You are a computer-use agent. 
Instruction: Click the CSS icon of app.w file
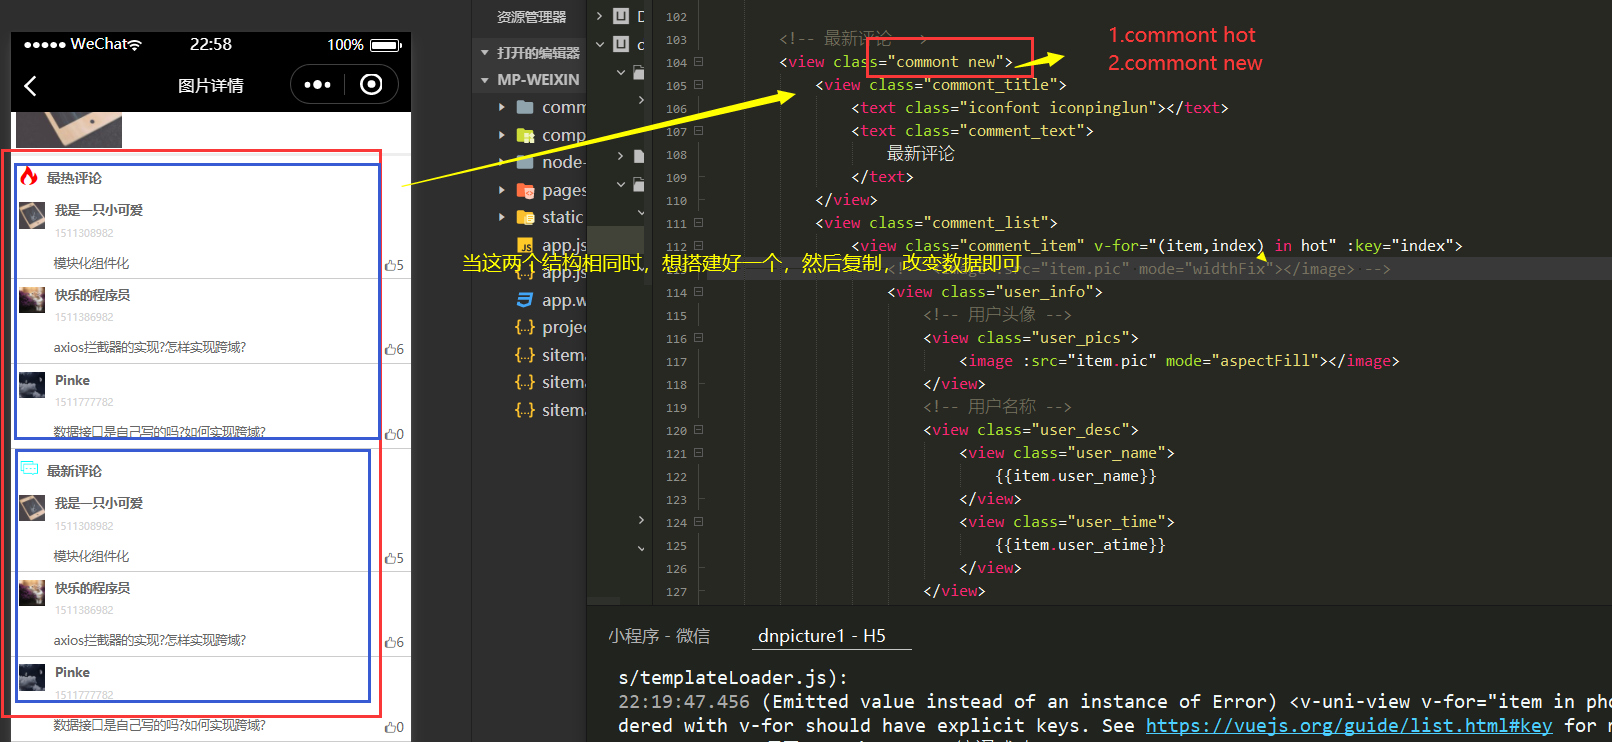tap(525, 300)
